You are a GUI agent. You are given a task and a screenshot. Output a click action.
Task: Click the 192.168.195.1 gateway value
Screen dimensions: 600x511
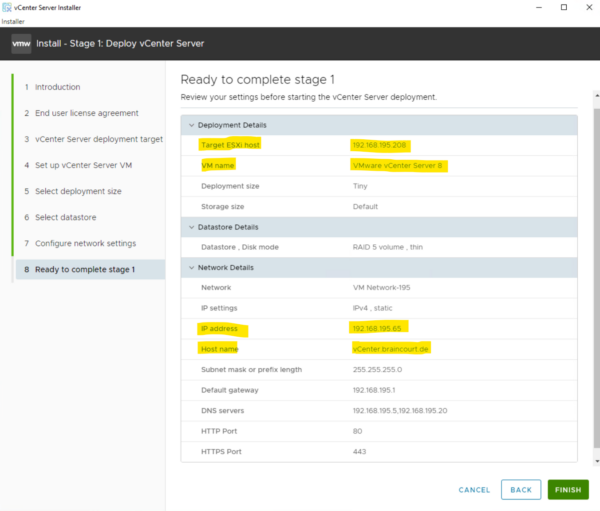(374, 390)
